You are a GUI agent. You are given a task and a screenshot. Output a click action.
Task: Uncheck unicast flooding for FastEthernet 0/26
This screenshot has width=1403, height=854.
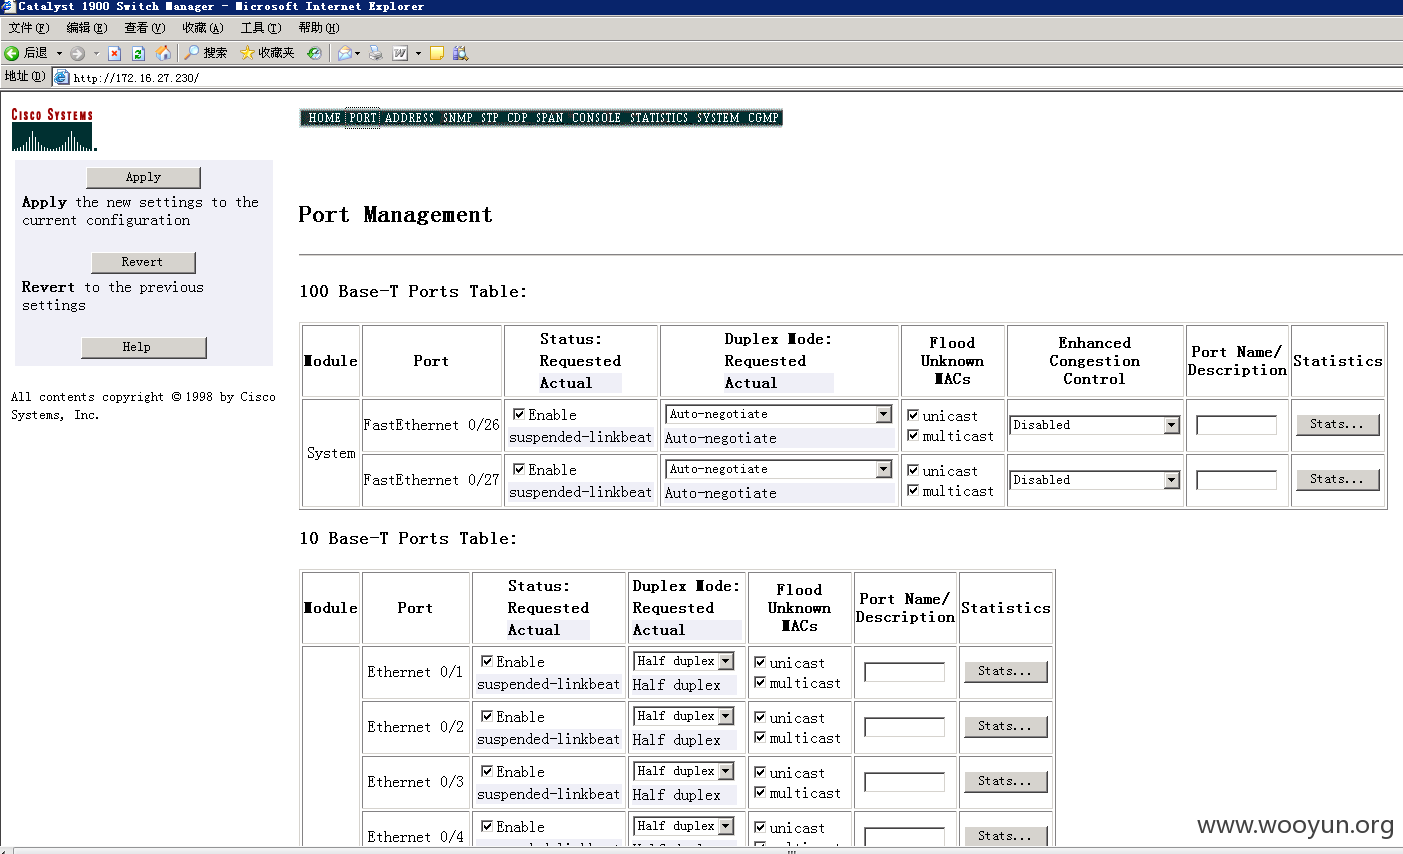[x=913, y=415]
